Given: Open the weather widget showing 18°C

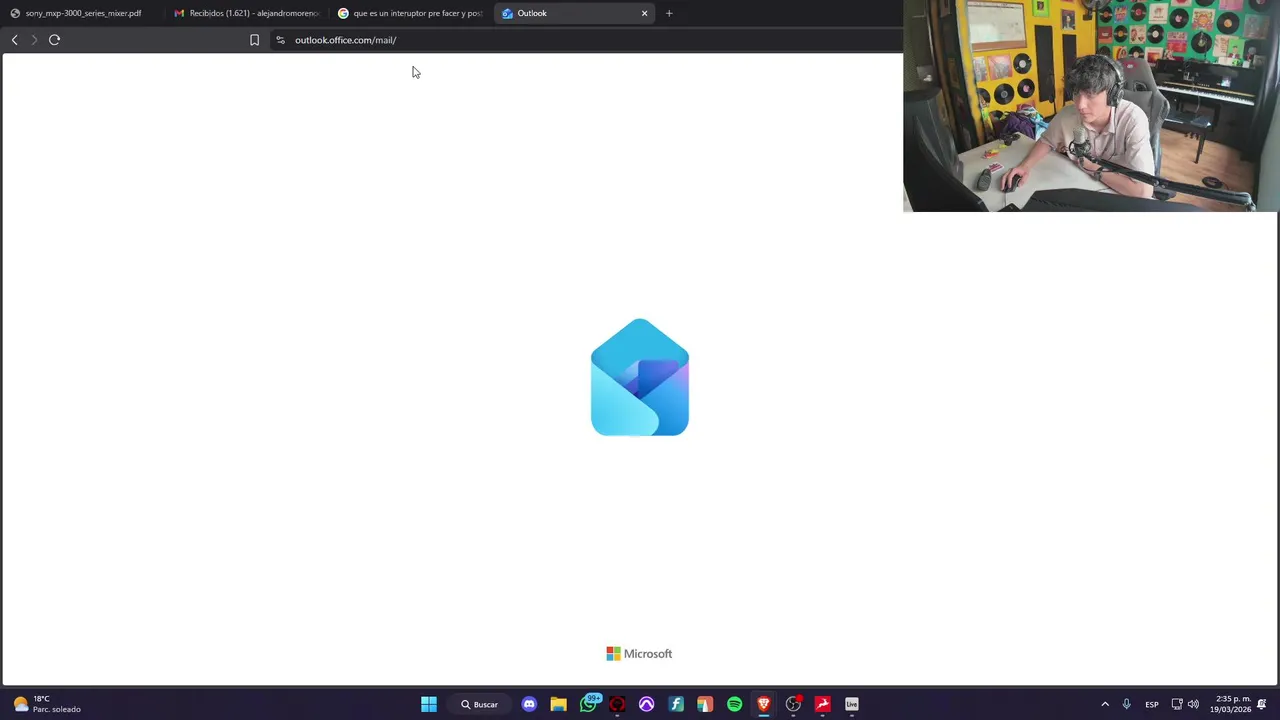Looking at the screenshot, I should click(x=47, y=704).
